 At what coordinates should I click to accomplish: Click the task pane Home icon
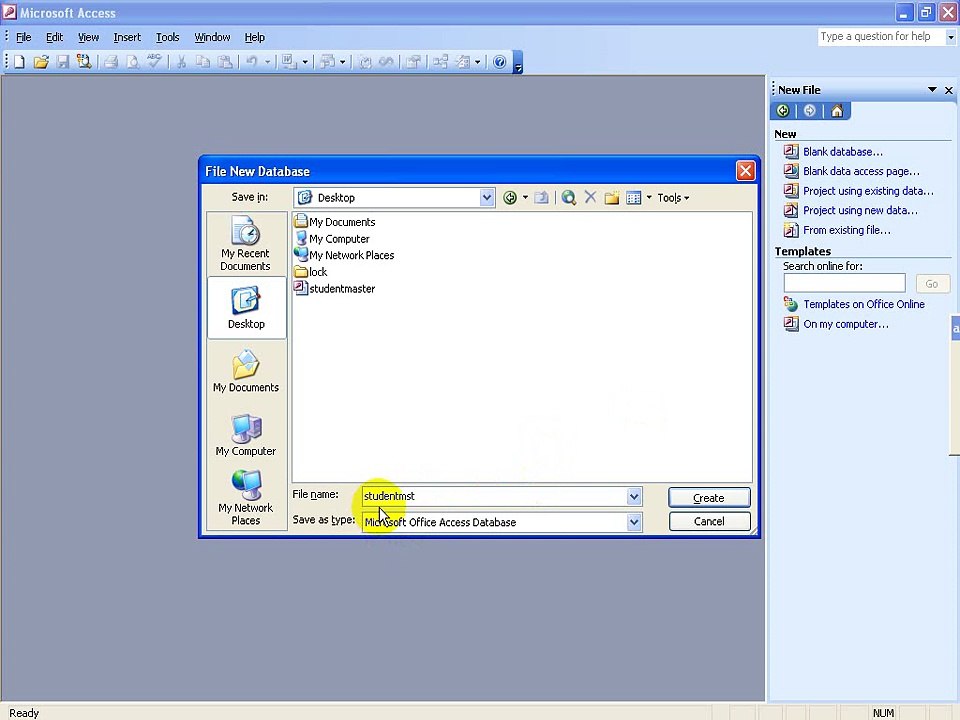pyautogui.click(x=837, y=111)
